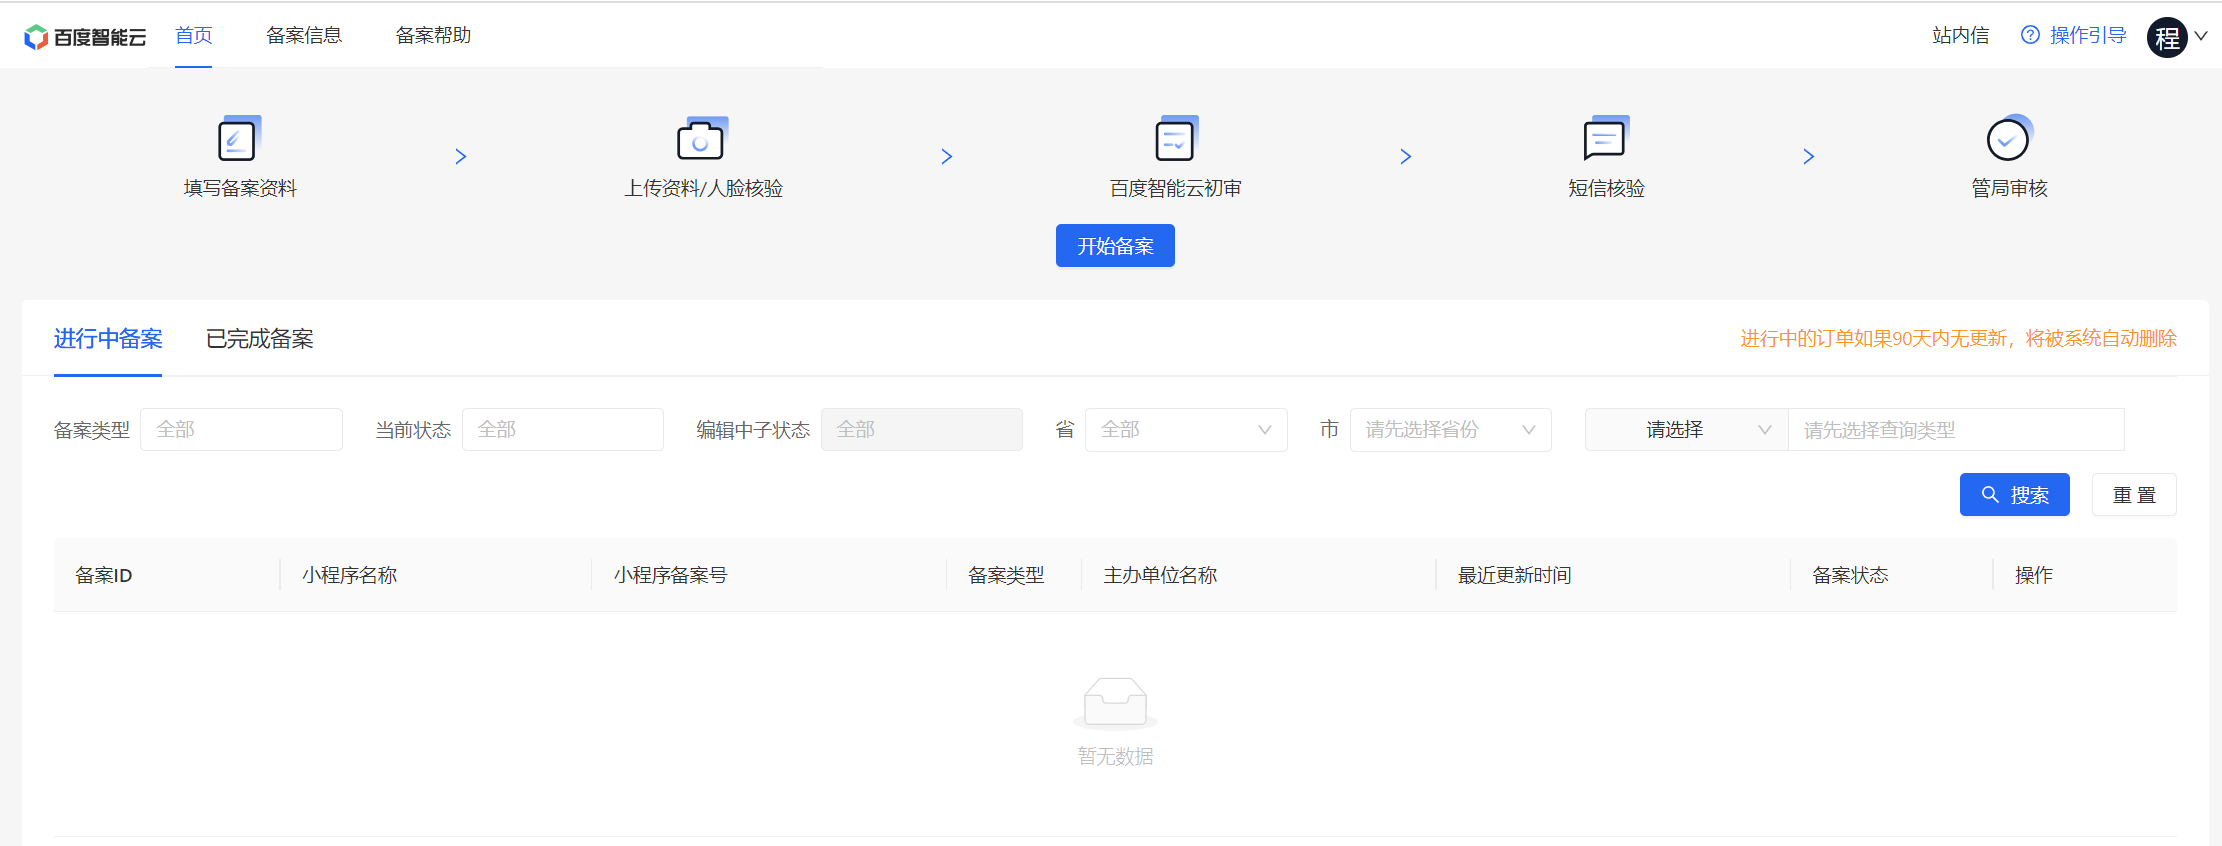Click the 操作引导 question mark icon
This screenshot has width=2222, height=846.
click(x=2030, y=36)
